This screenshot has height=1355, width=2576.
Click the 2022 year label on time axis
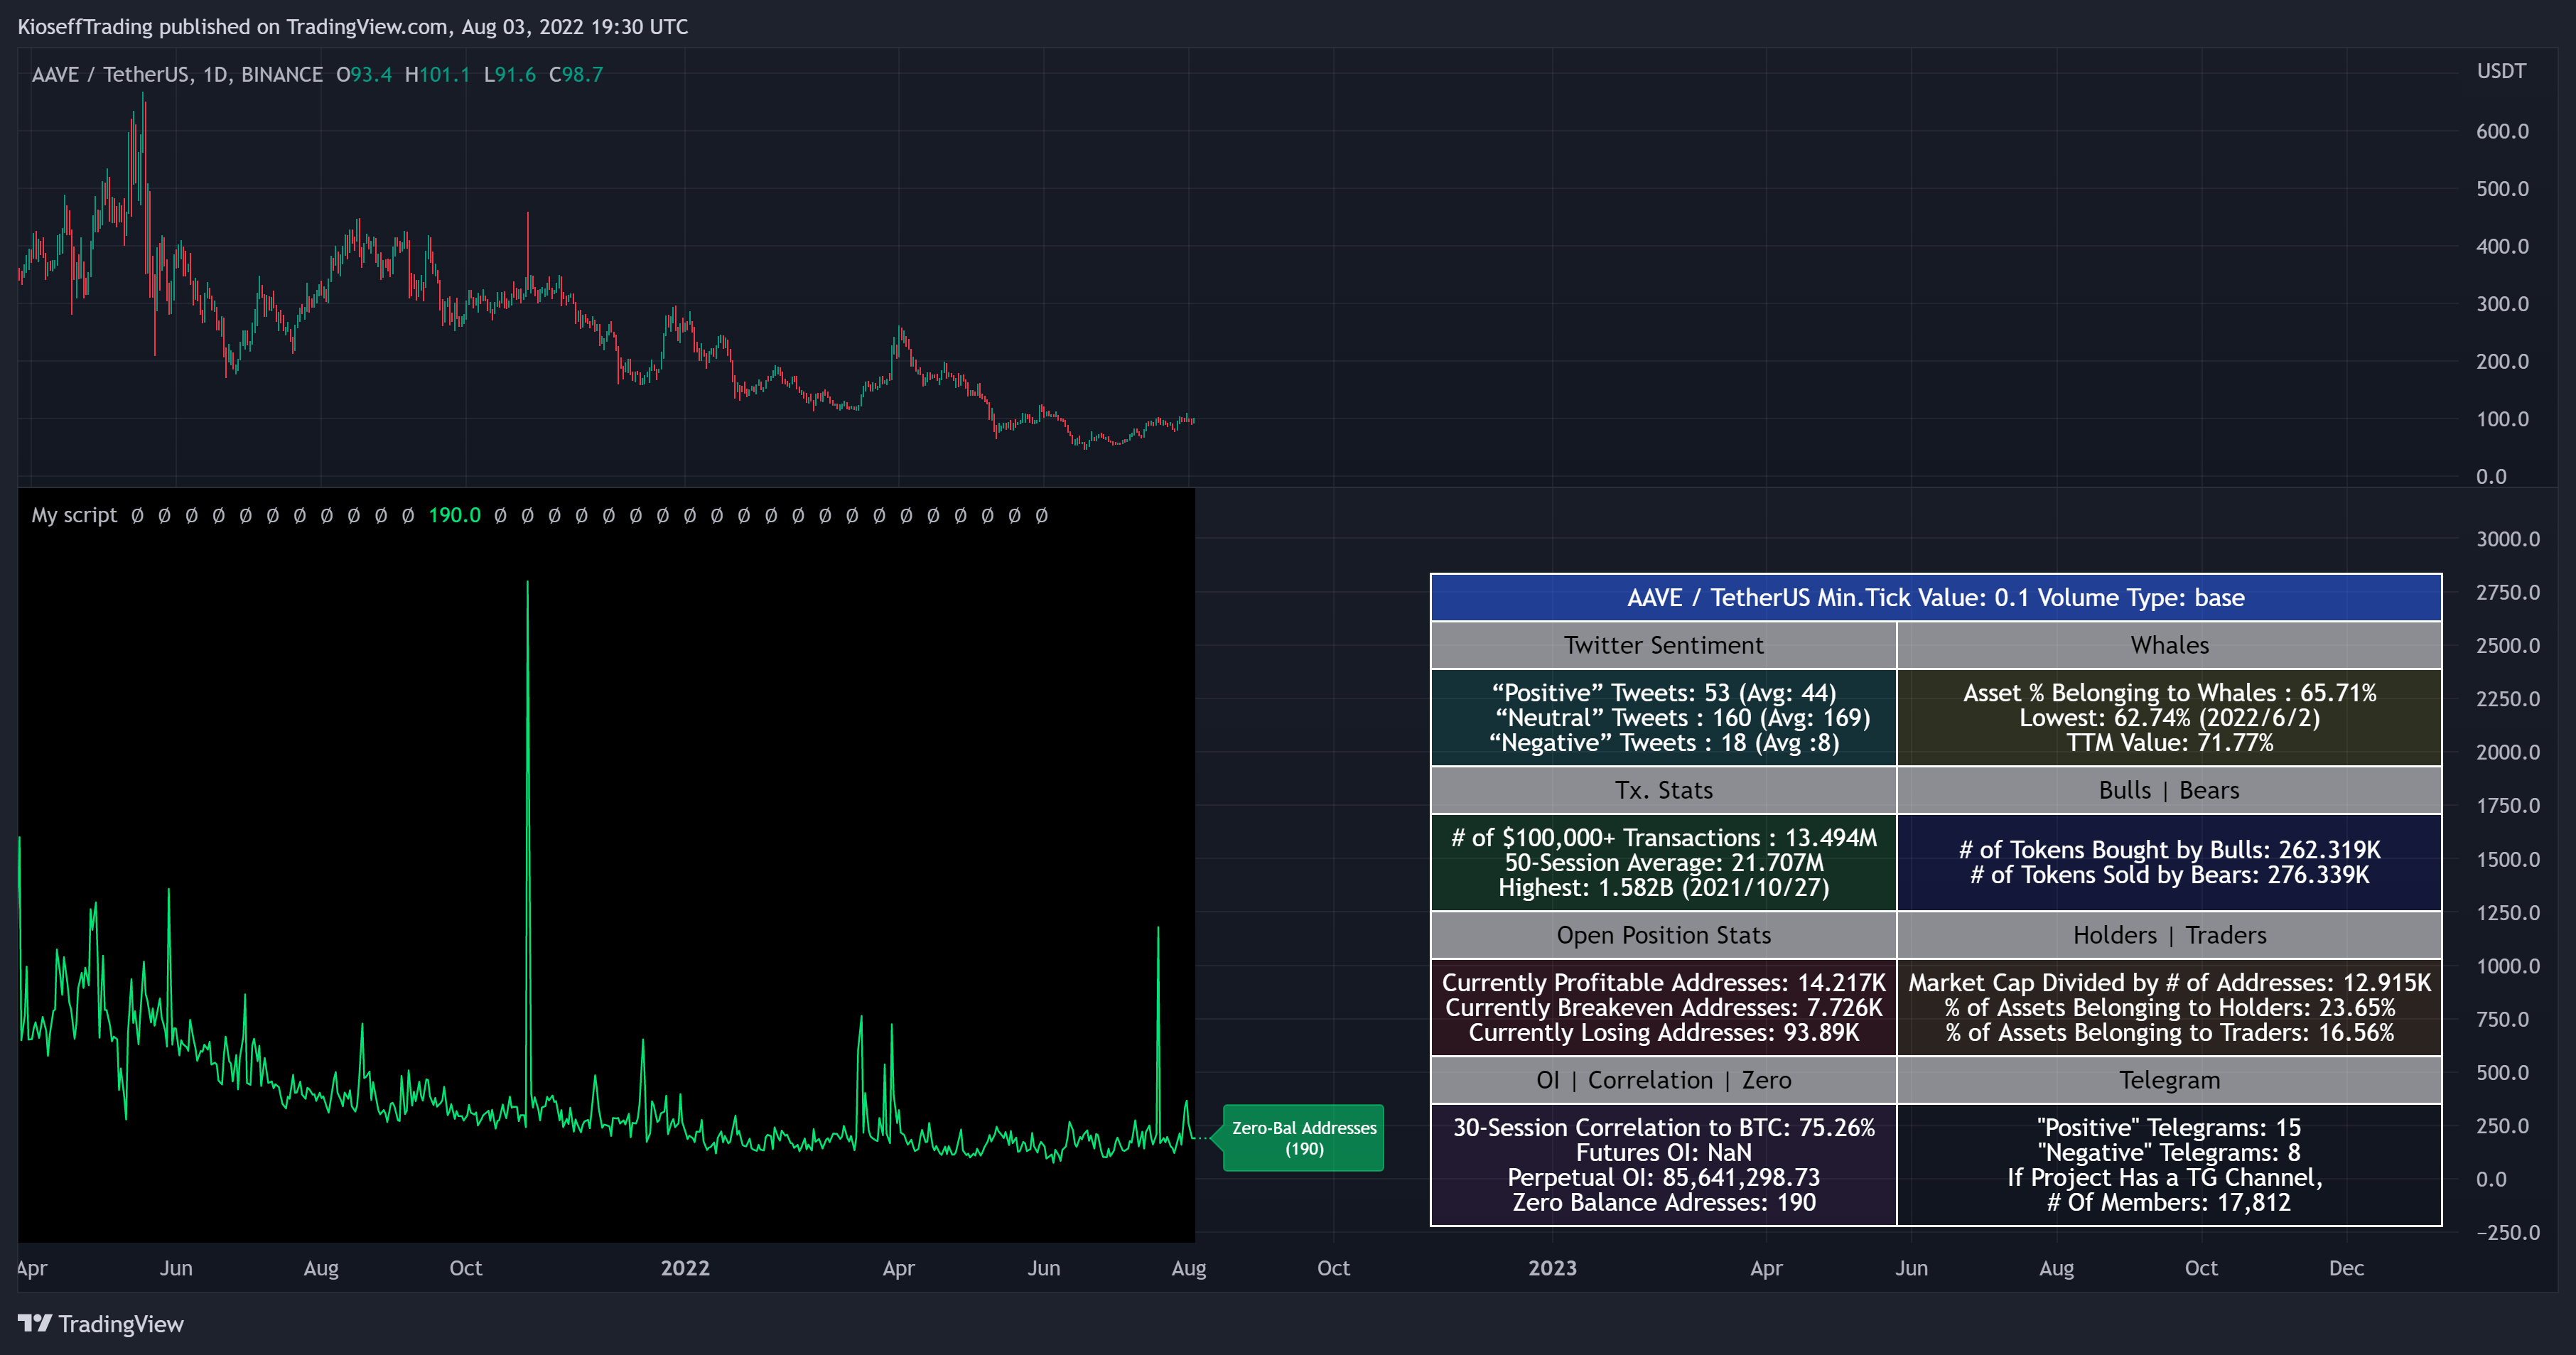(x=685, y=1268)
